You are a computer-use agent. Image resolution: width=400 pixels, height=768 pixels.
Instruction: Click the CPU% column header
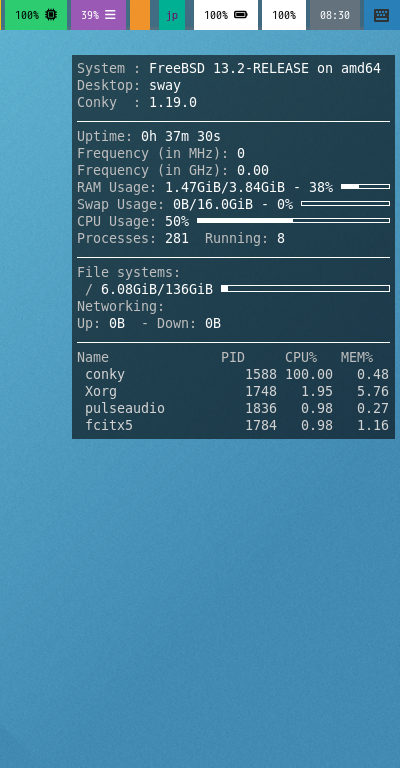pos(301,358)
